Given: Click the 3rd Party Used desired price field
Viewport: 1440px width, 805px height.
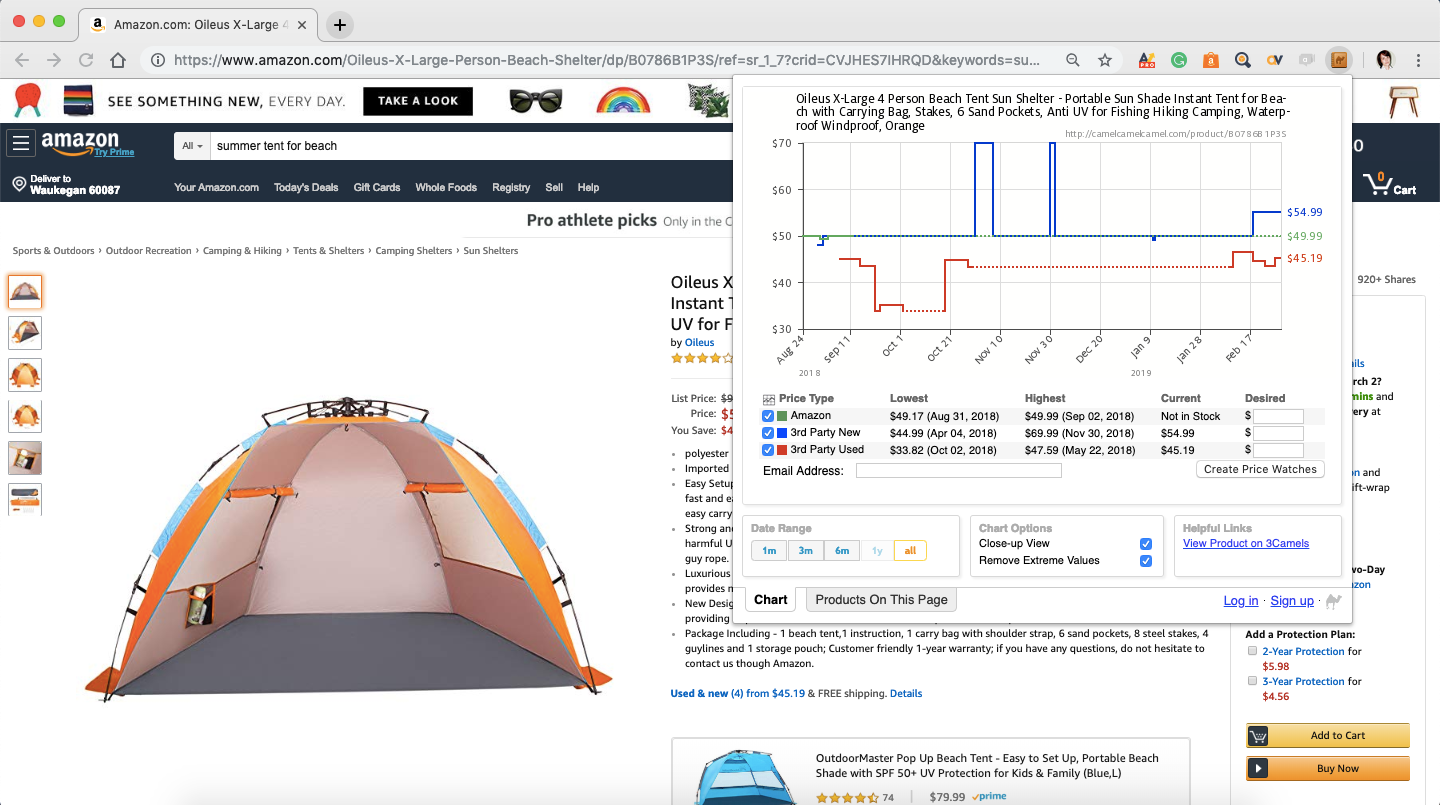Looking at the screenshot, I should coord(1278,451).
